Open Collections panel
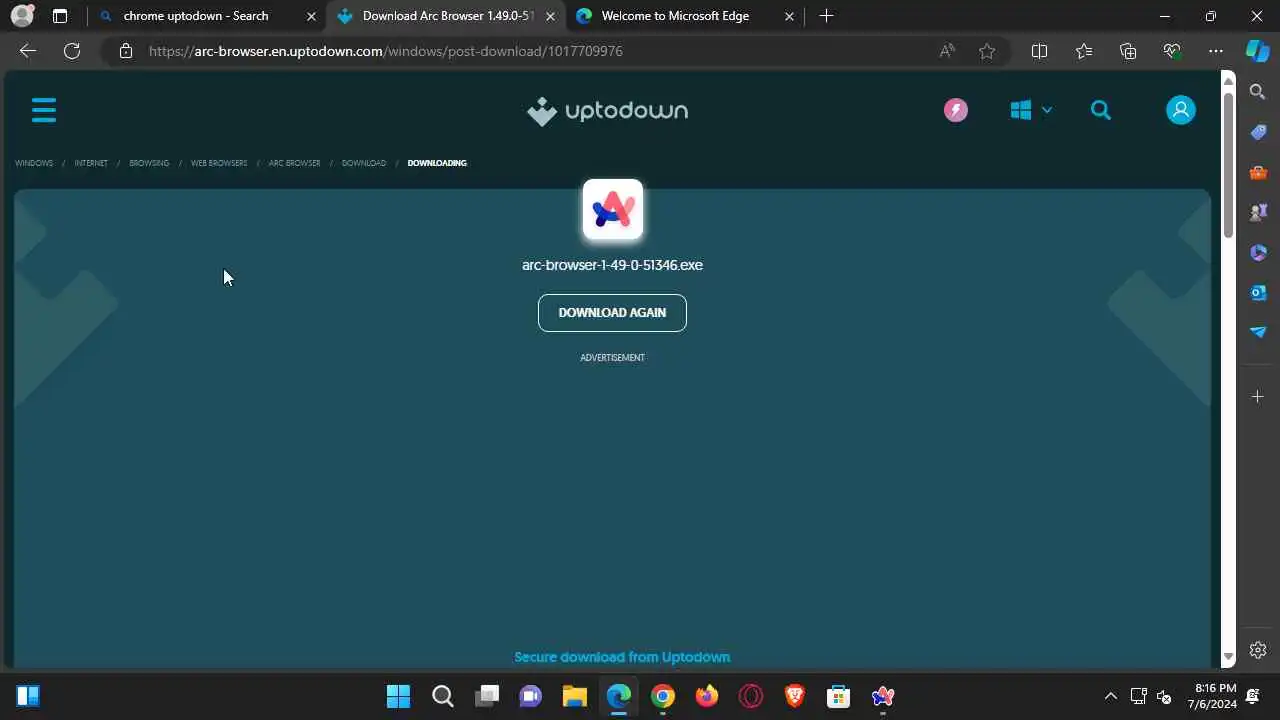The width and height of the screenshot is (1280, 720). [x=1128, y=51]
